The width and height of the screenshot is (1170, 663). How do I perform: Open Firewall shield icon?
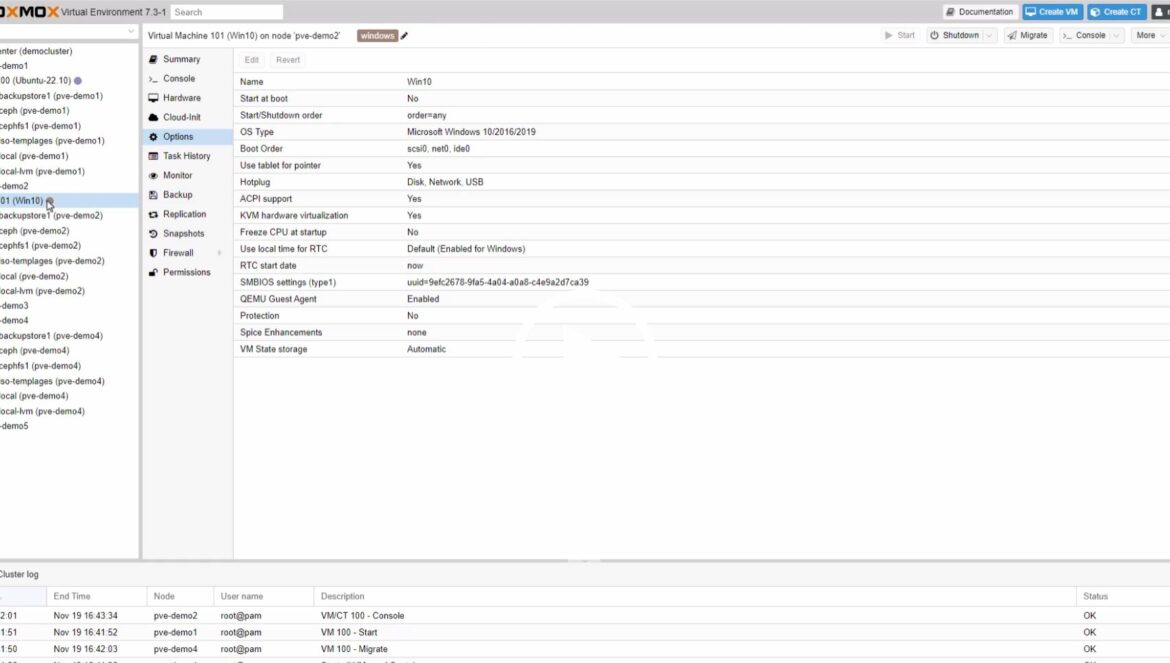pyautogui.click(x=153, y=253)
